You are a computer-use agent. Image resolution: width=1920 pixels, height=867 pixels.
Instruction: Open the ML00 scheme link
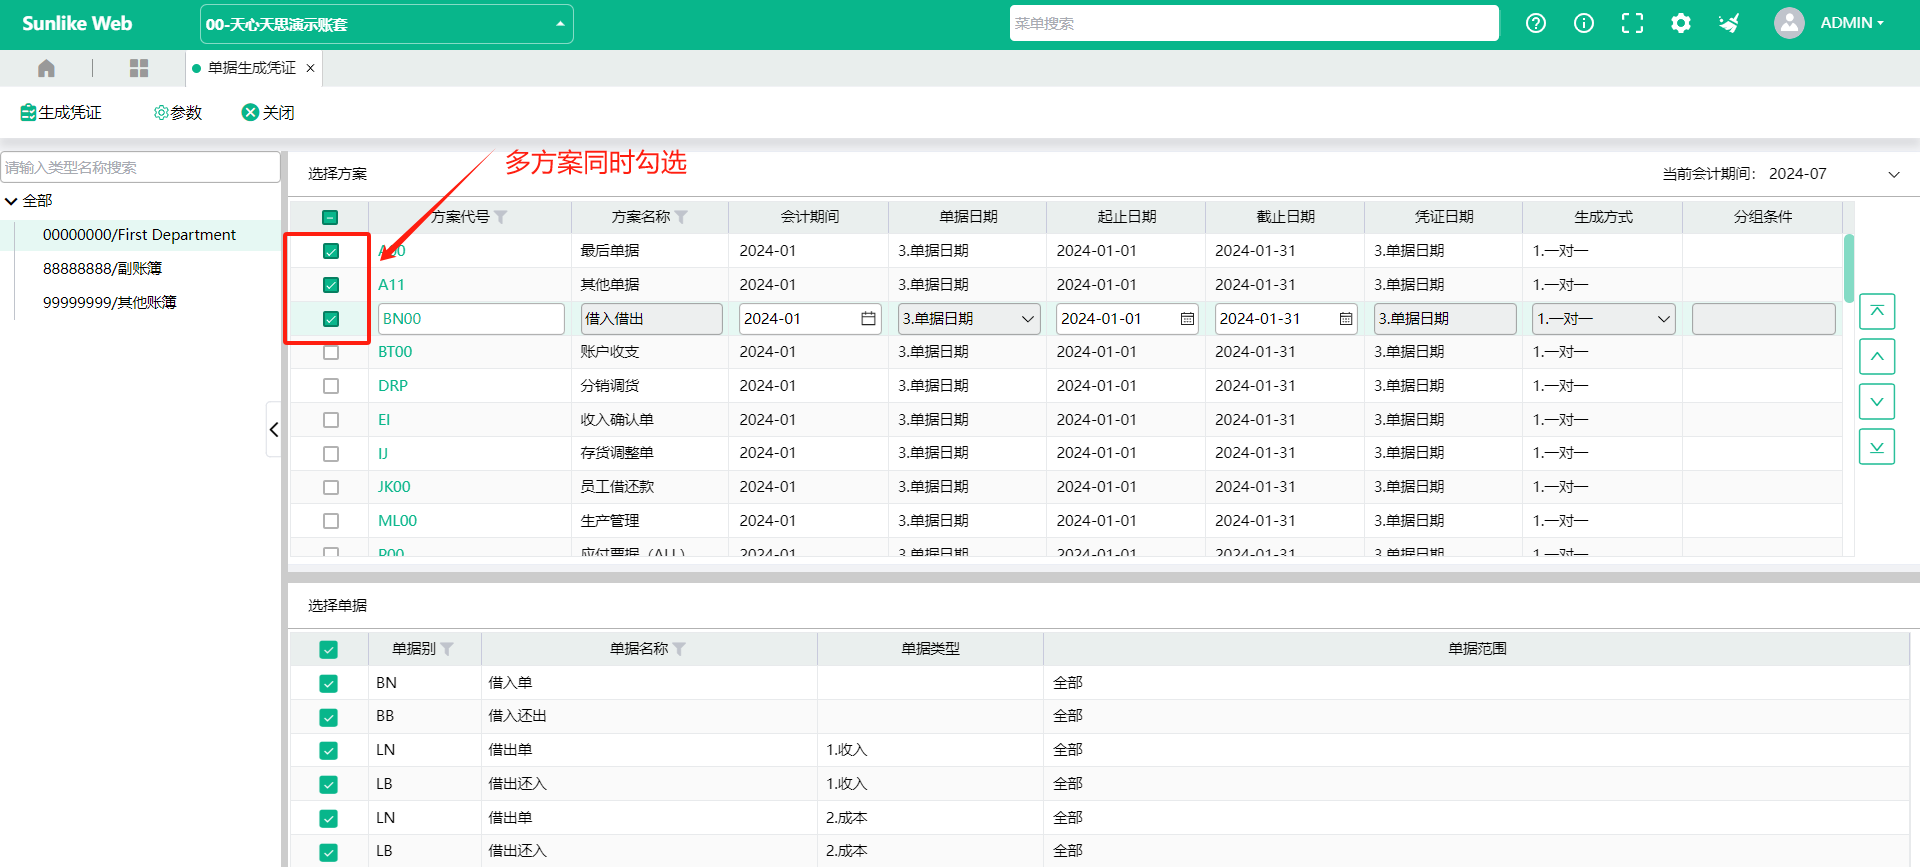397,521
